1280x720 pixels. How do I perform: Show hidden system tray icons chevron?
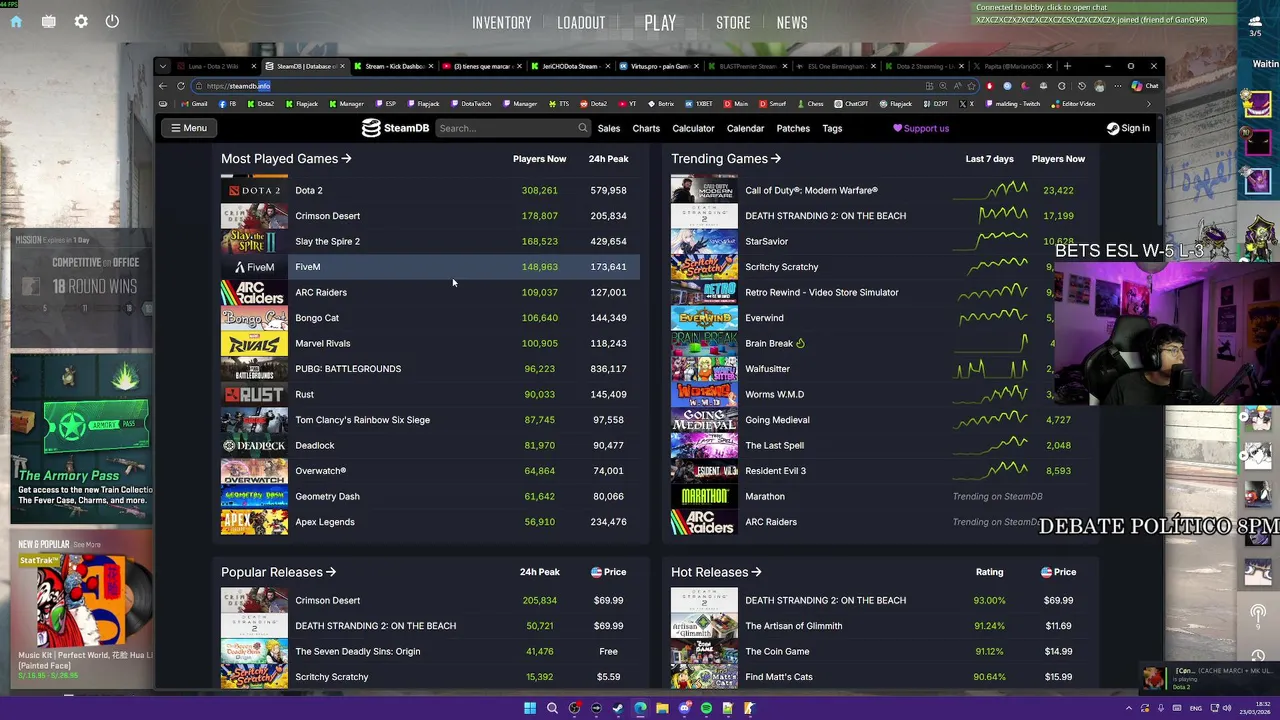(x=1129, y=708)
